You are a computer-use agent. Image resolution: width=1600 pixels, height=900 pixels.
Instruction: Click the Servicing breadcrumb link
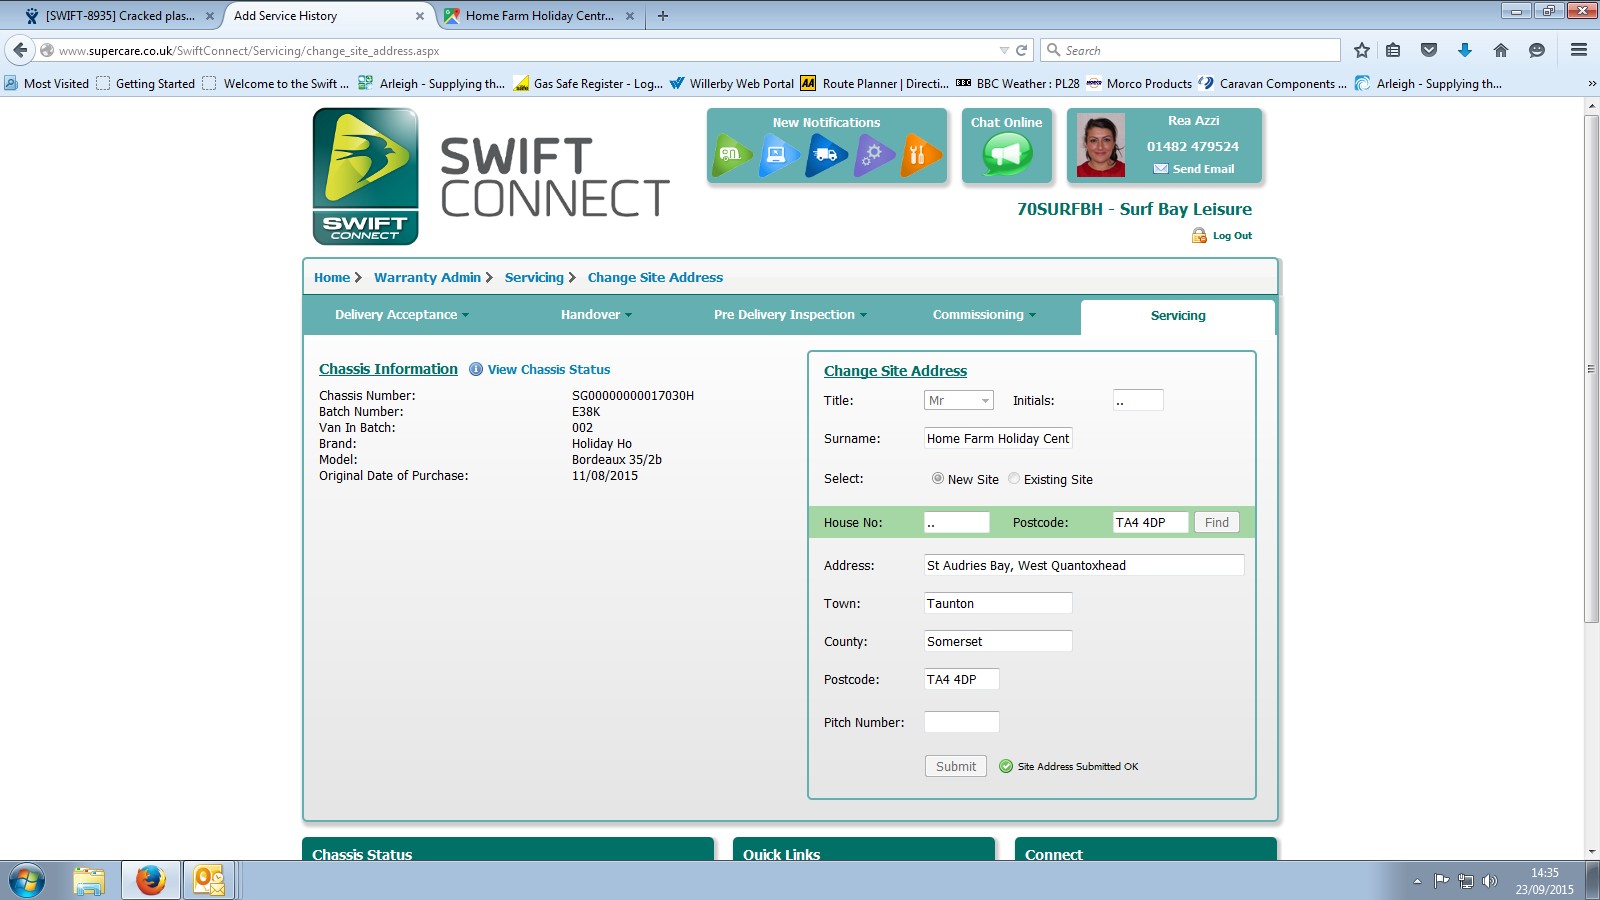coord(534,277)
